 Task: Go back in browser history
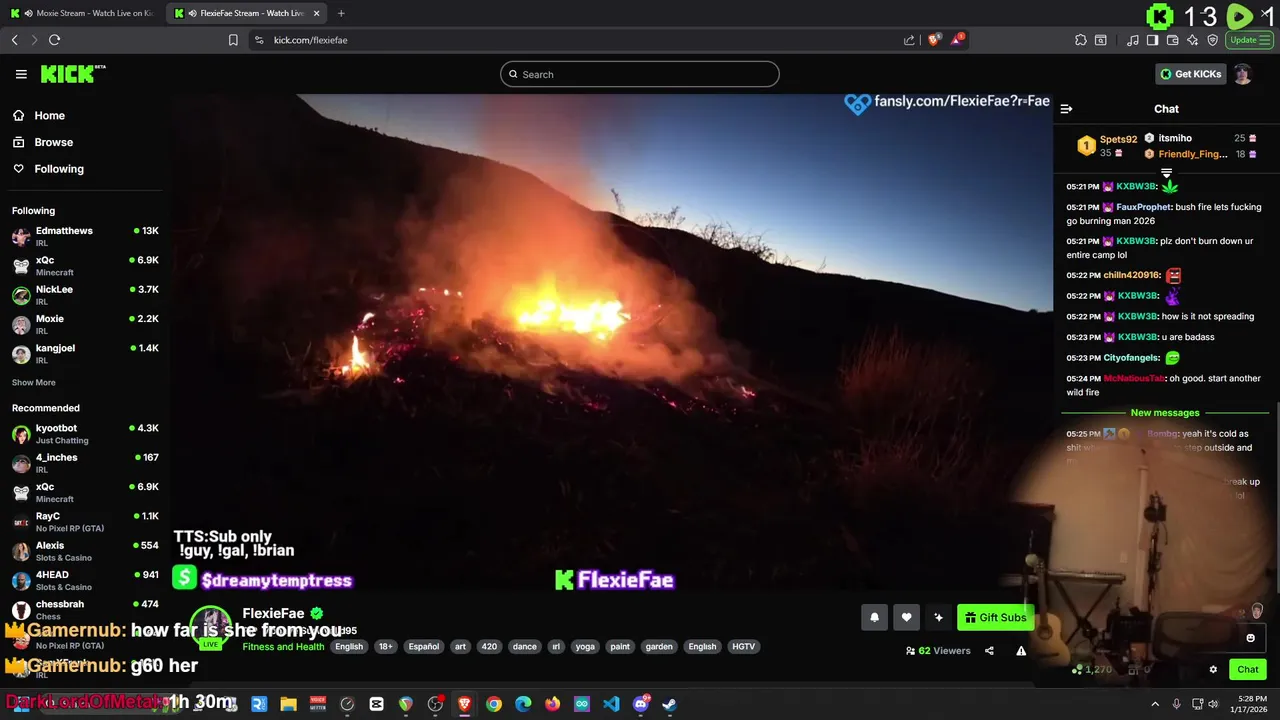[x=14, y=40]
